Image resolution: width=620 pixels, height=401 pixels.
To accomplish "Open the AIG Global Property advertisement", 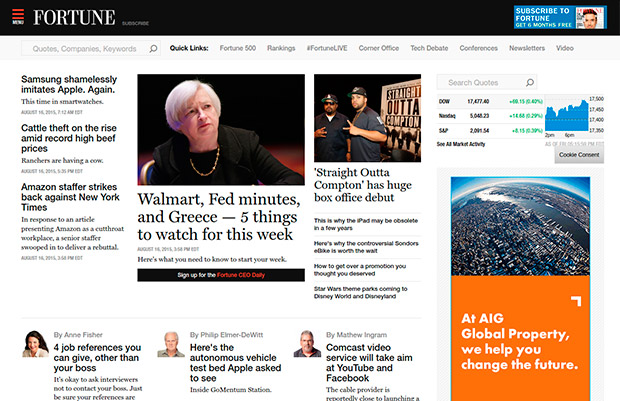I will [x=520, y=289].
